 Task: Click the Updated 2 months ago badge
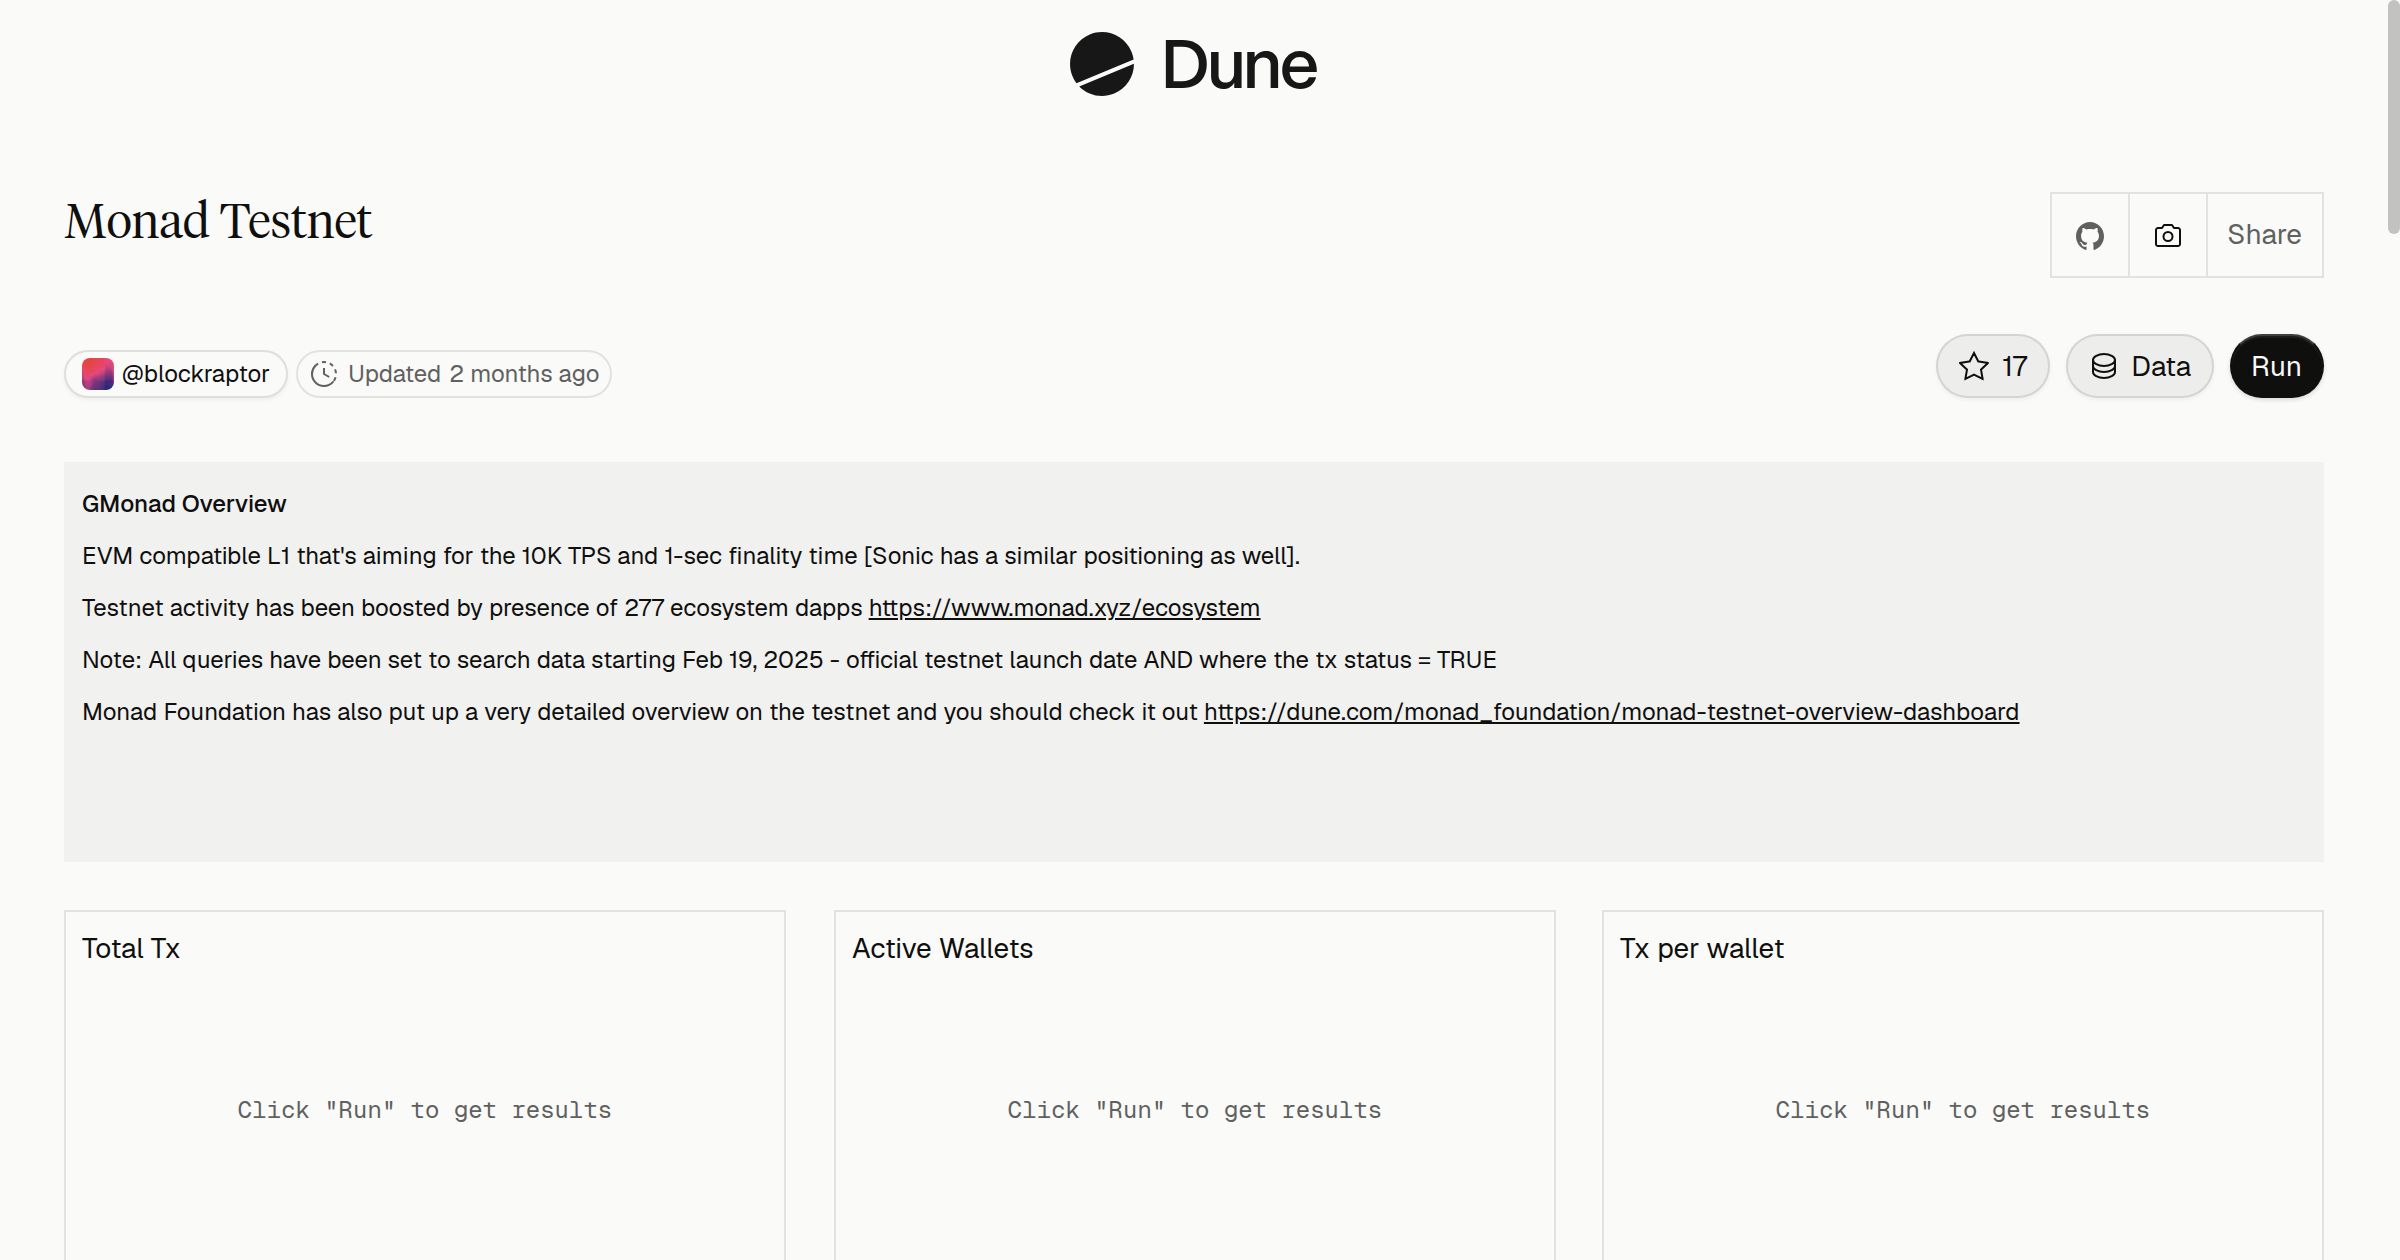(454, 374)
